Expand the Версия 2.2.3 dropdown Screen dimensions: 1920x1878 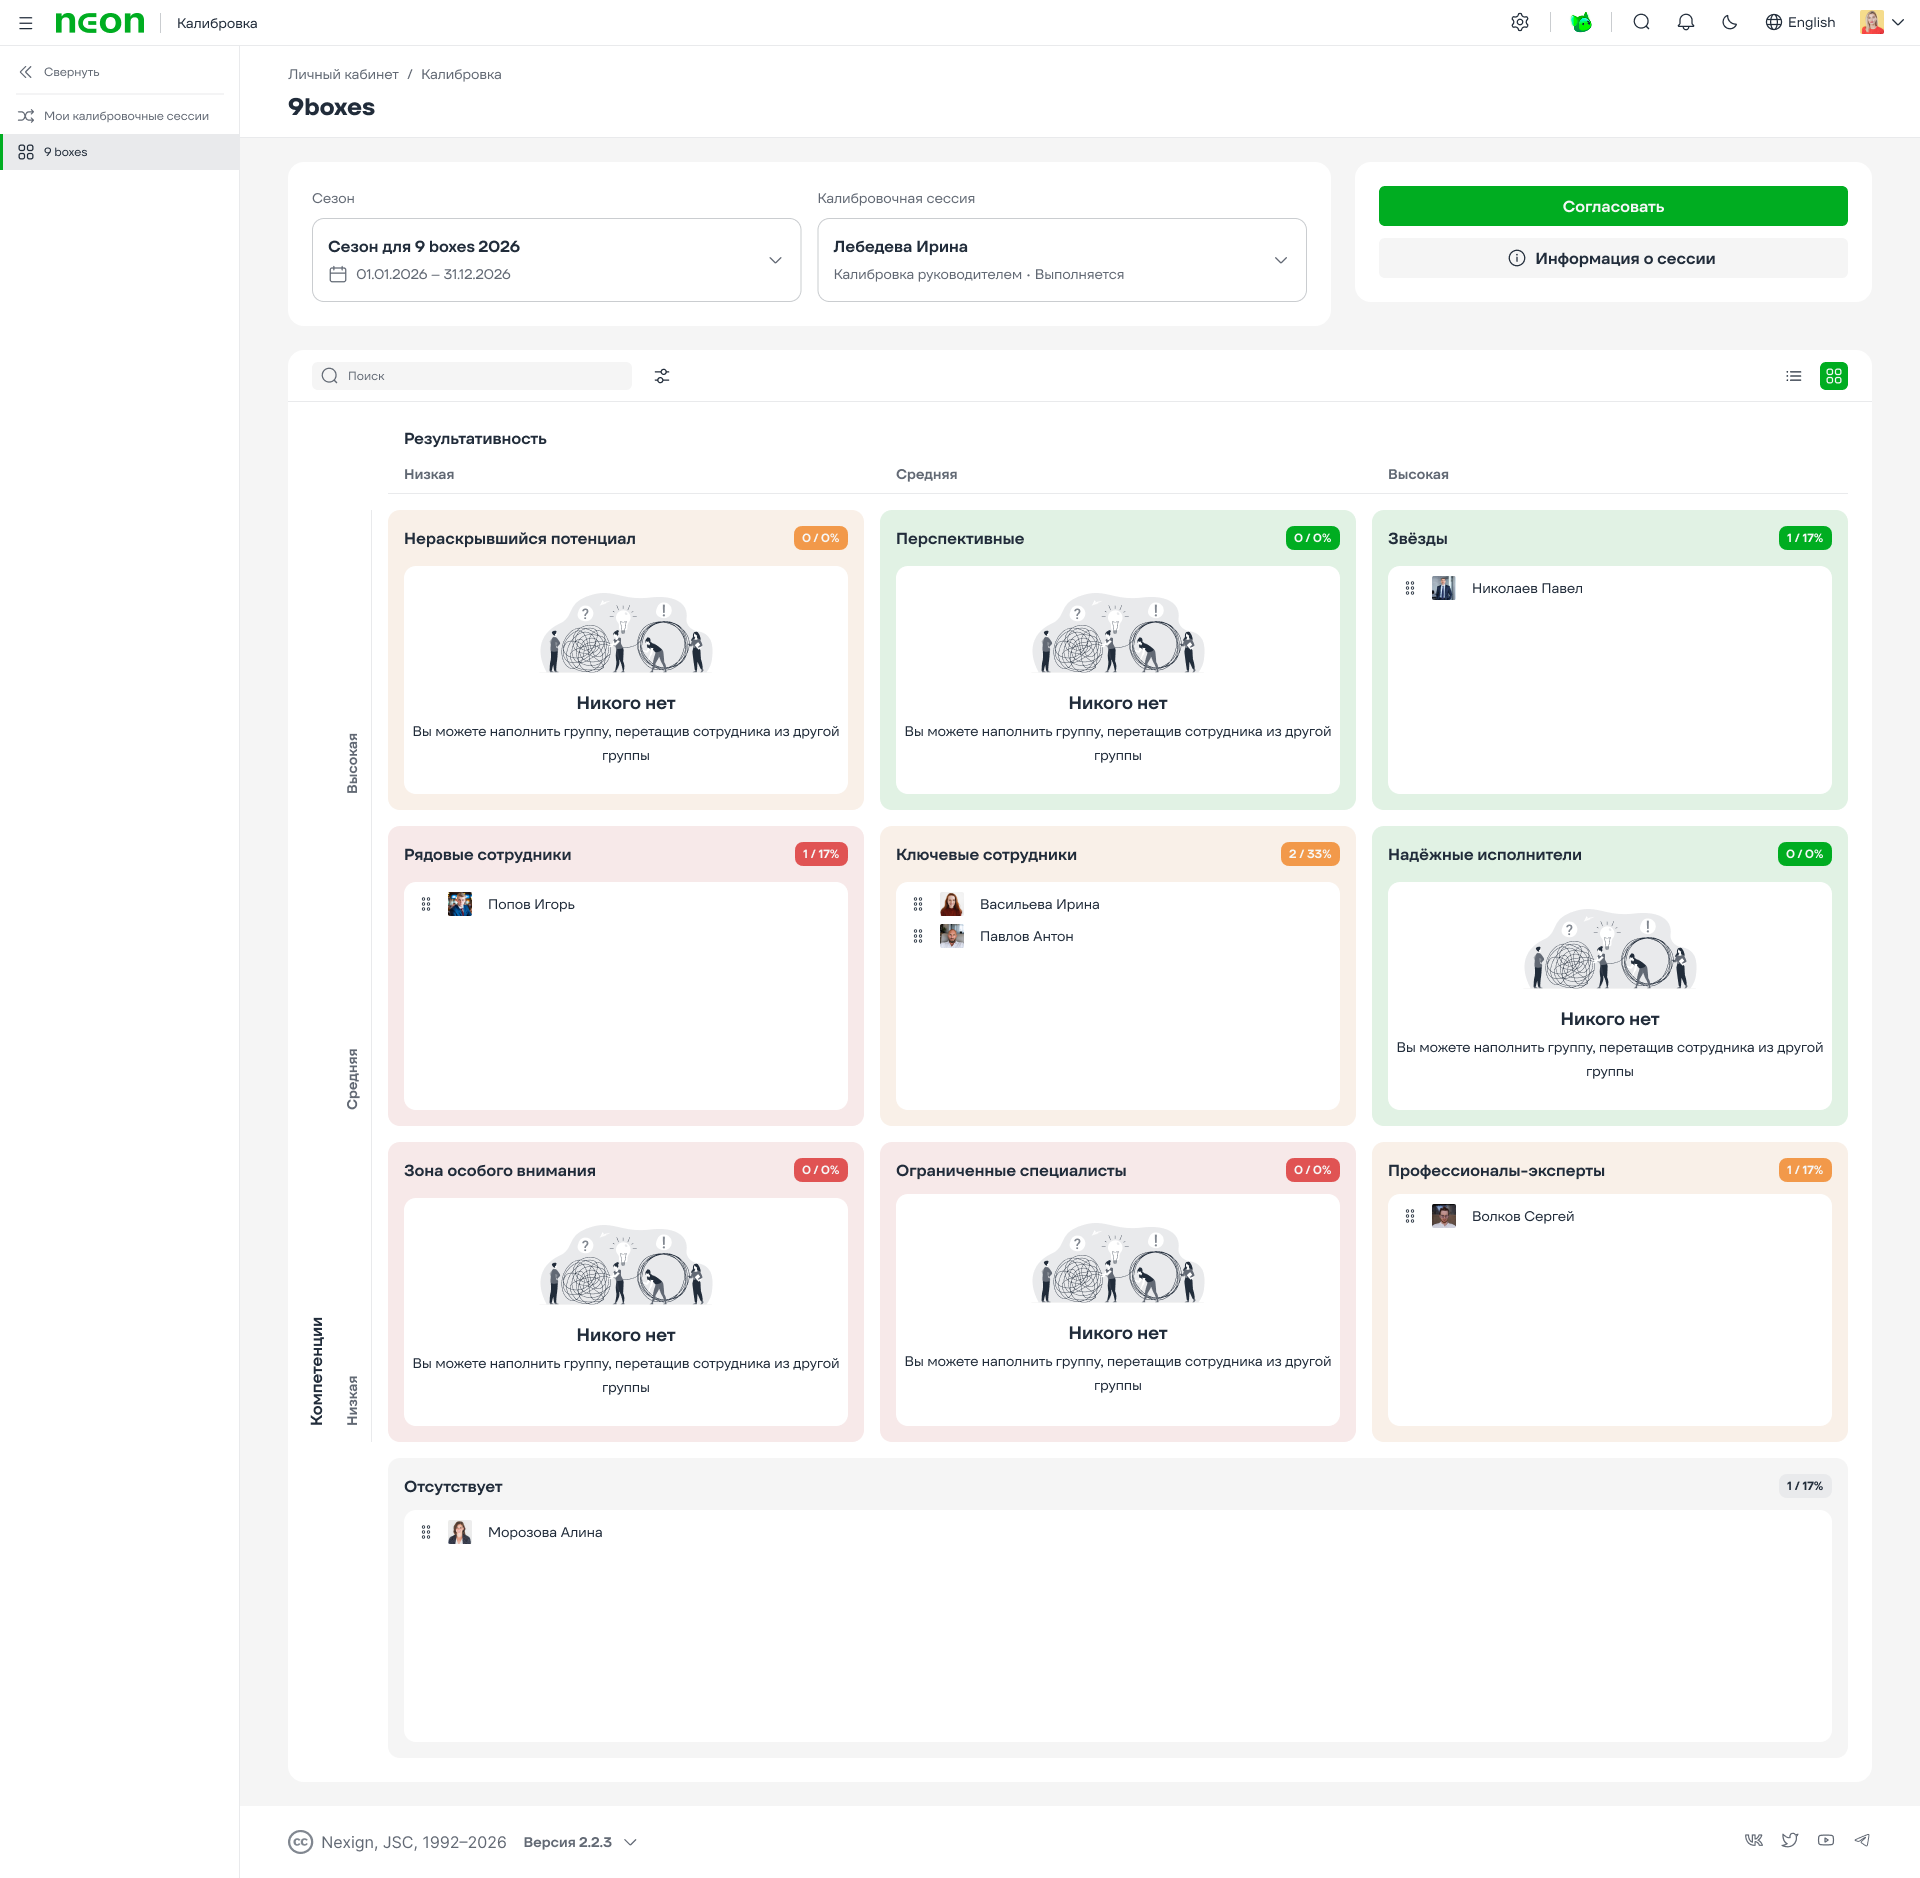pyautogui.click(x=580, y=1842)
